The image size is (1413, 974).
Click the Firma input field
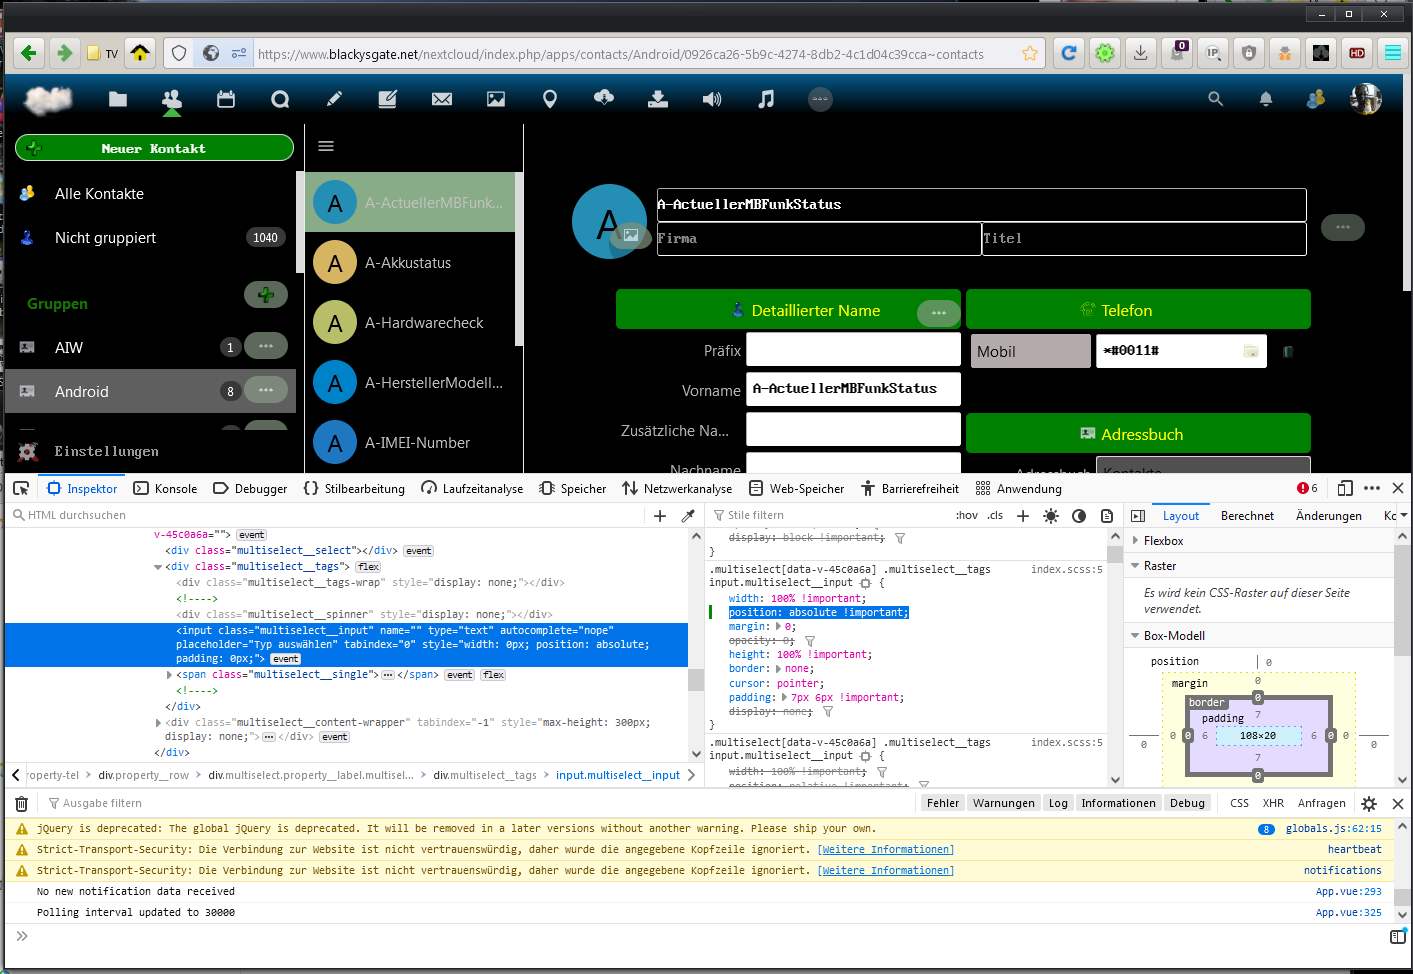coord(819,239)
